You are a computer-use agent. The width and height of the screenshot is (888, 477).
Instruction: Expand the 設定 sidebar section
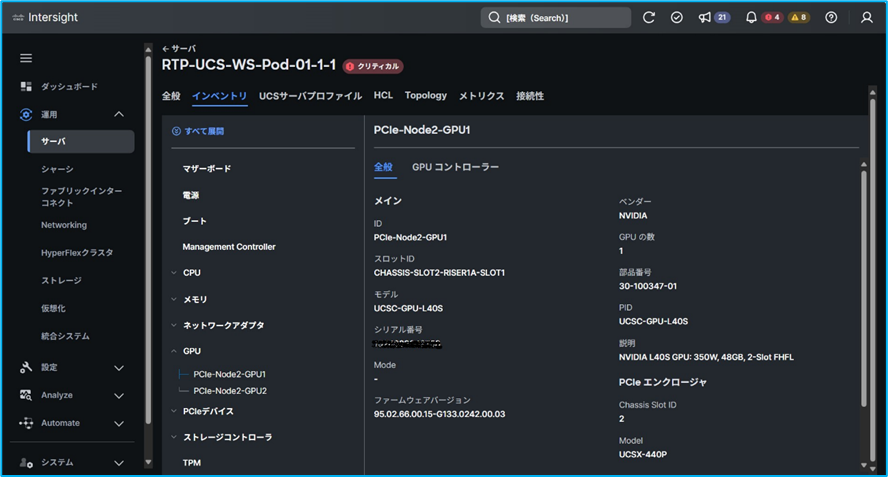point(119,368)
